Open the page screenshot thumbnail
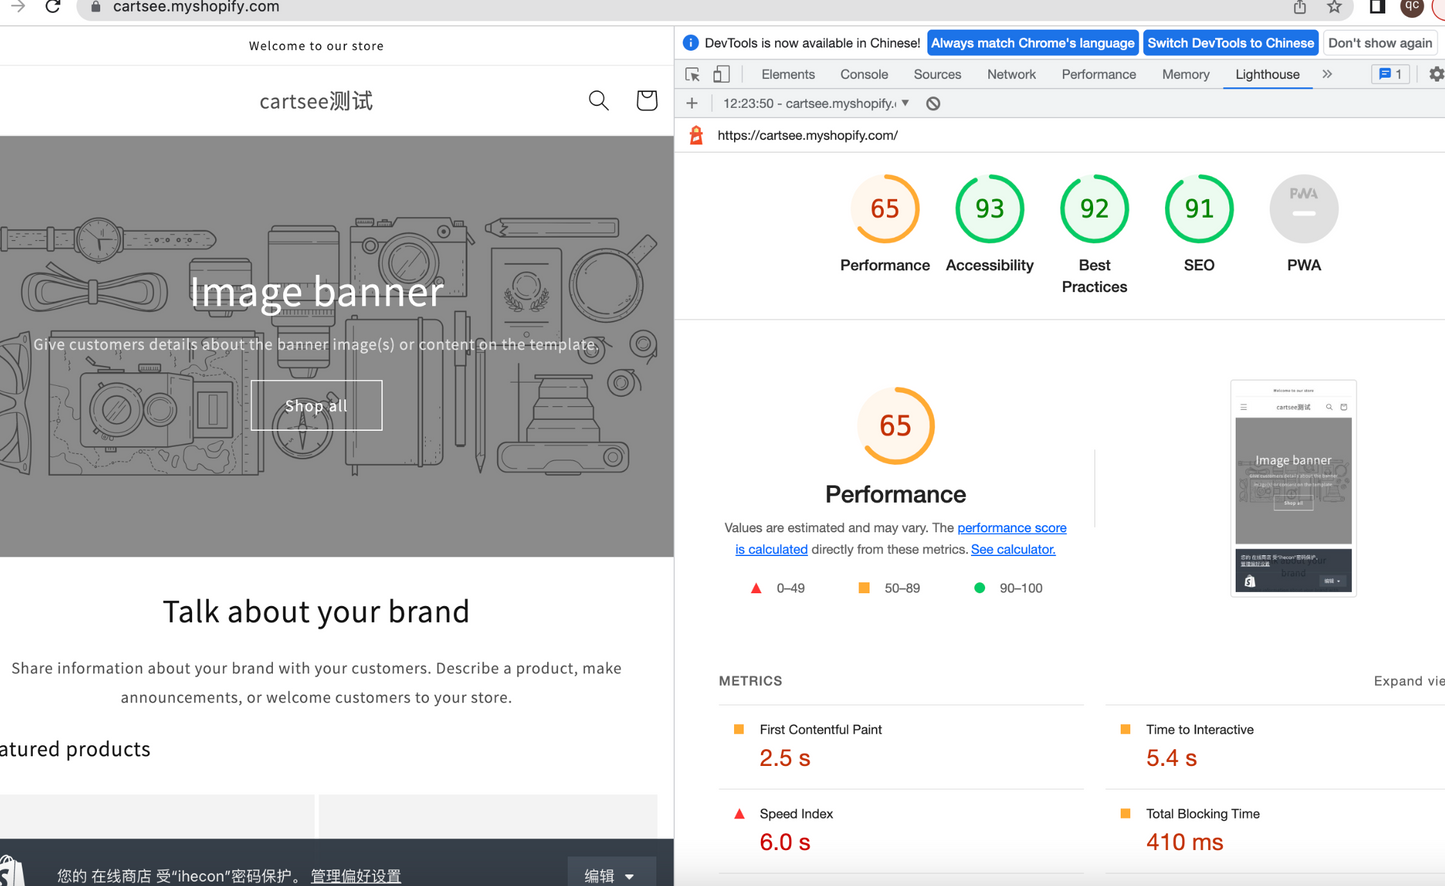1445x886 pixels. pos(1293,488)
